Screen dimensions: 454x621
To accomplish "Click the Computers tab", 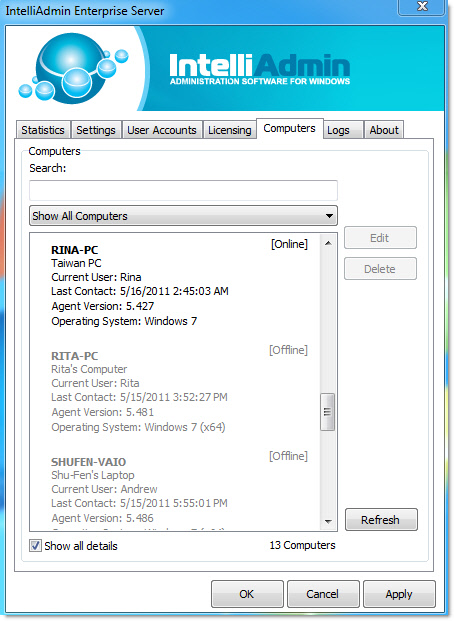I will [290, 128].
